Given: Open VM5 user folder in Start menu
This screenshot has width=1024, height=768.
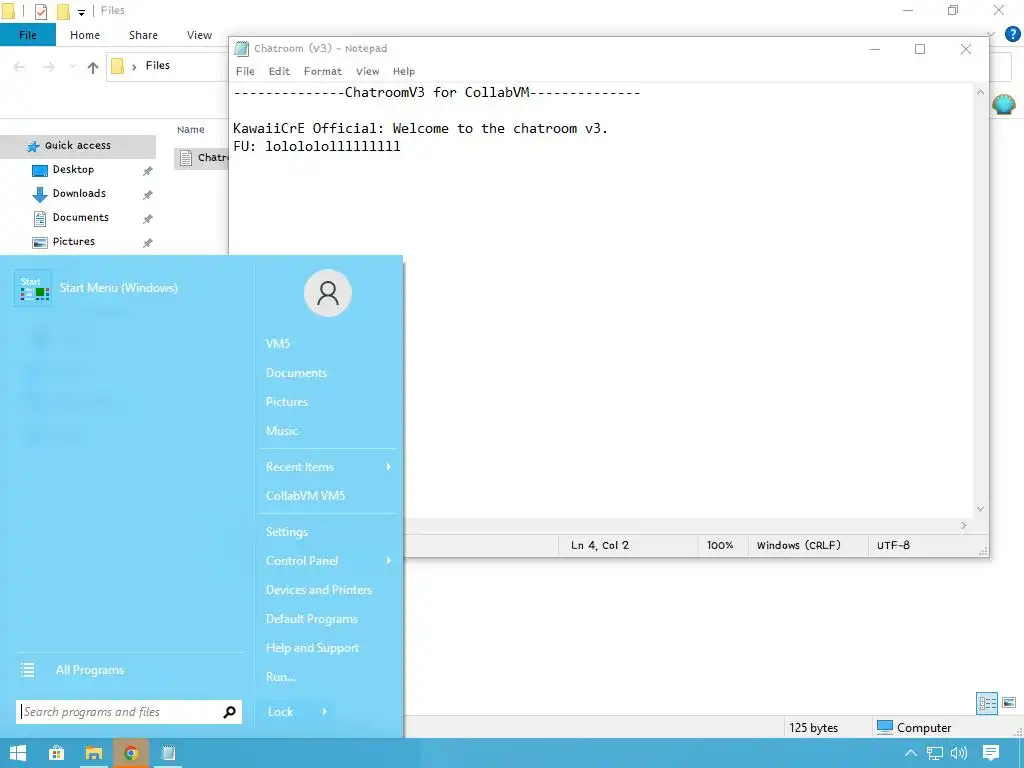Looking at the screenshot, I should 278,344.
